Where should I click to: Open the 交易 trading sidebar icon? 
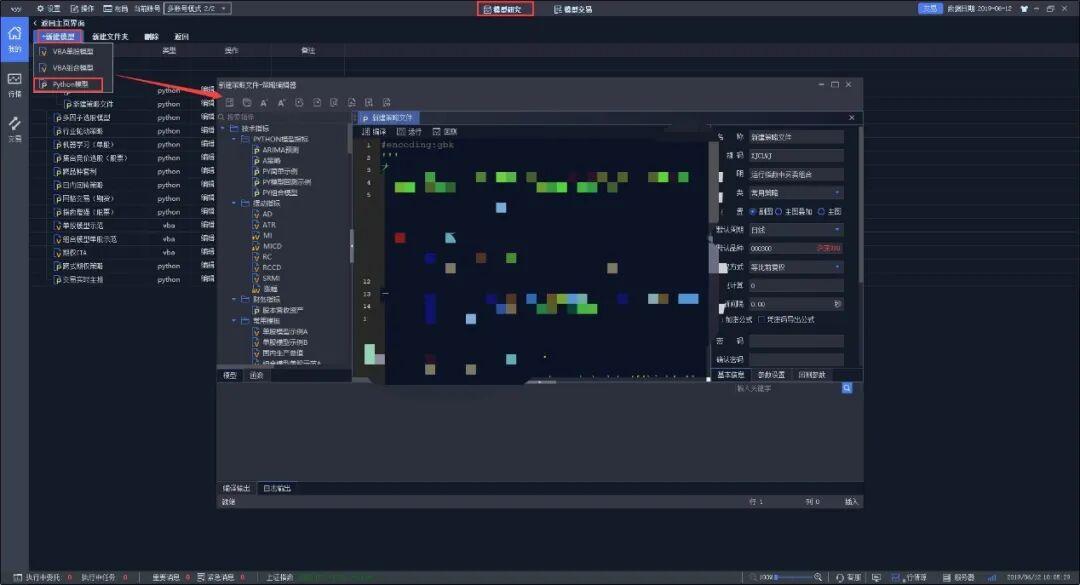pyautogui.click(x=14, y=124)
